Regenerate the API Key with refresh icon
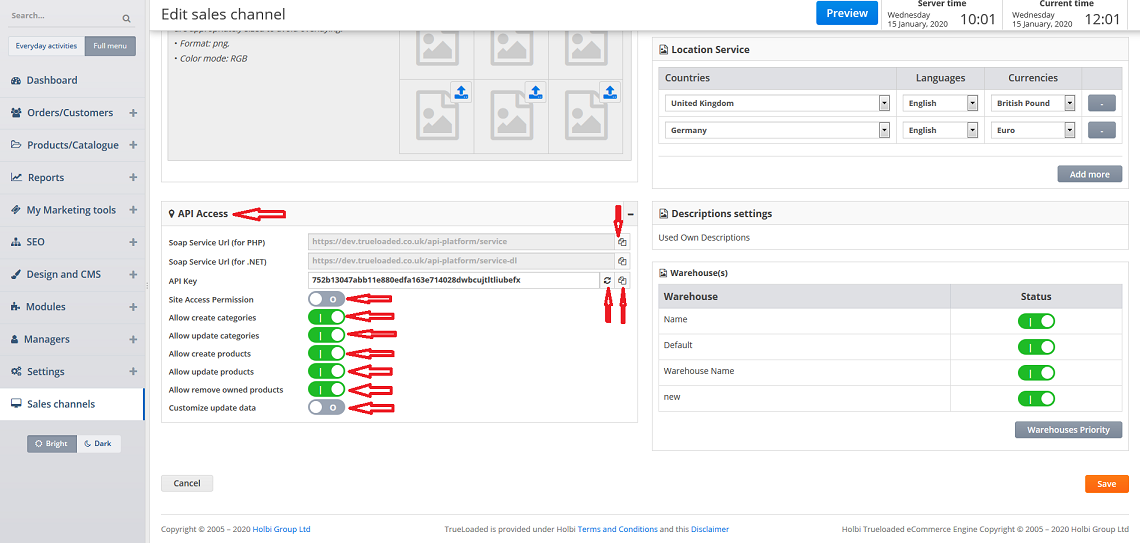The image size is (1140, 543). point(607,281)
